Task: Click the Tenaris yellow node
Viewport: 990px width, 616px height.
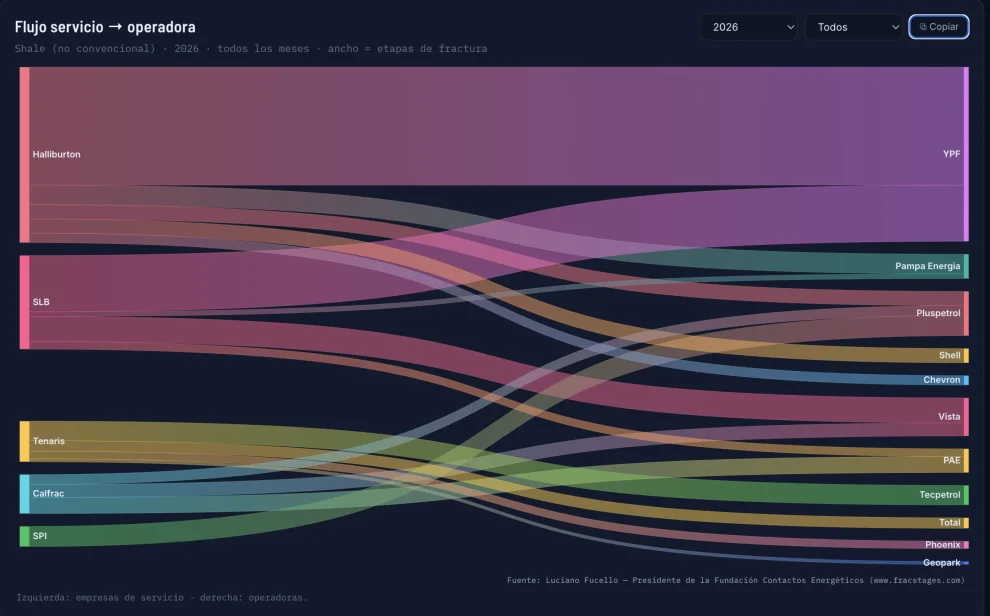Action: [x=25, y=441]
